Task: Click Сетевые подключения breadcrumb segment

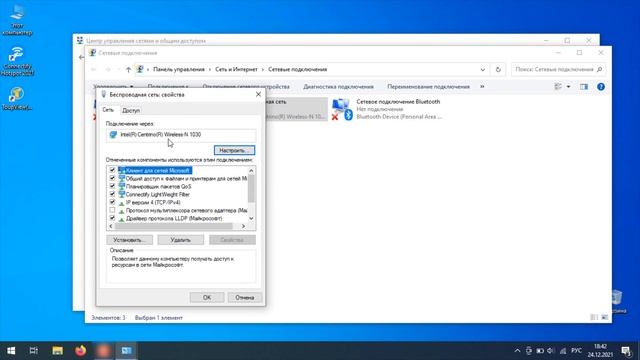Action: 298,69
